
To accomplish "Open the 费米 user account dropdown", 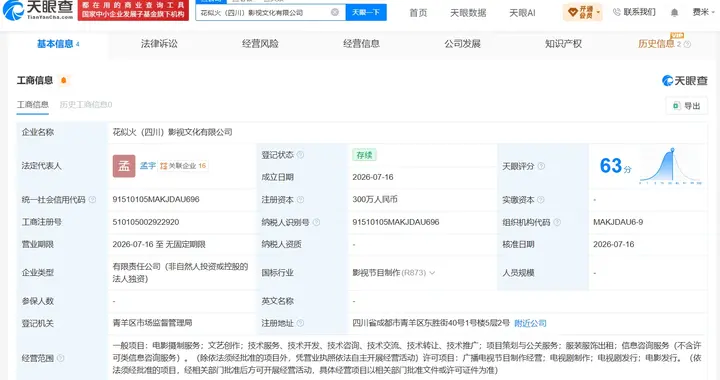I will [x=704, y=12].
